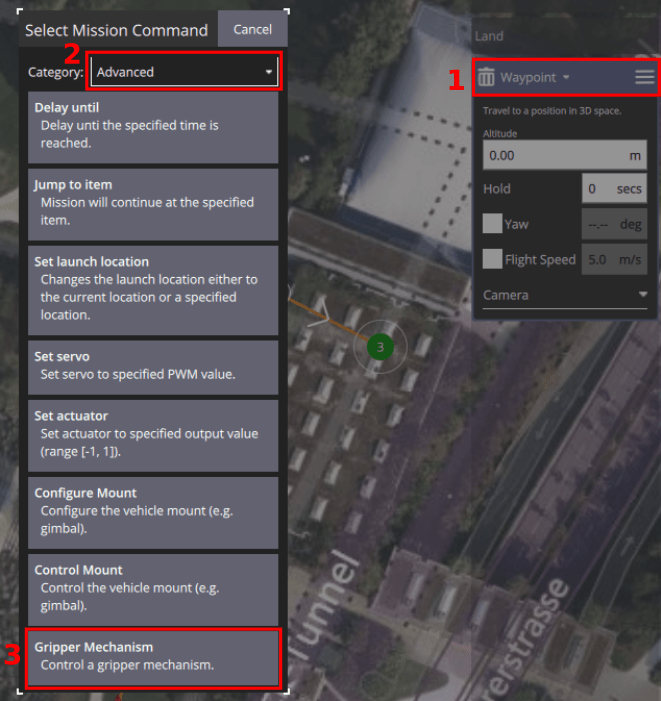This screenshot has height=701, width=661.
Task: Expand the Waypoint command type dropdown
Action: (535, 77)
